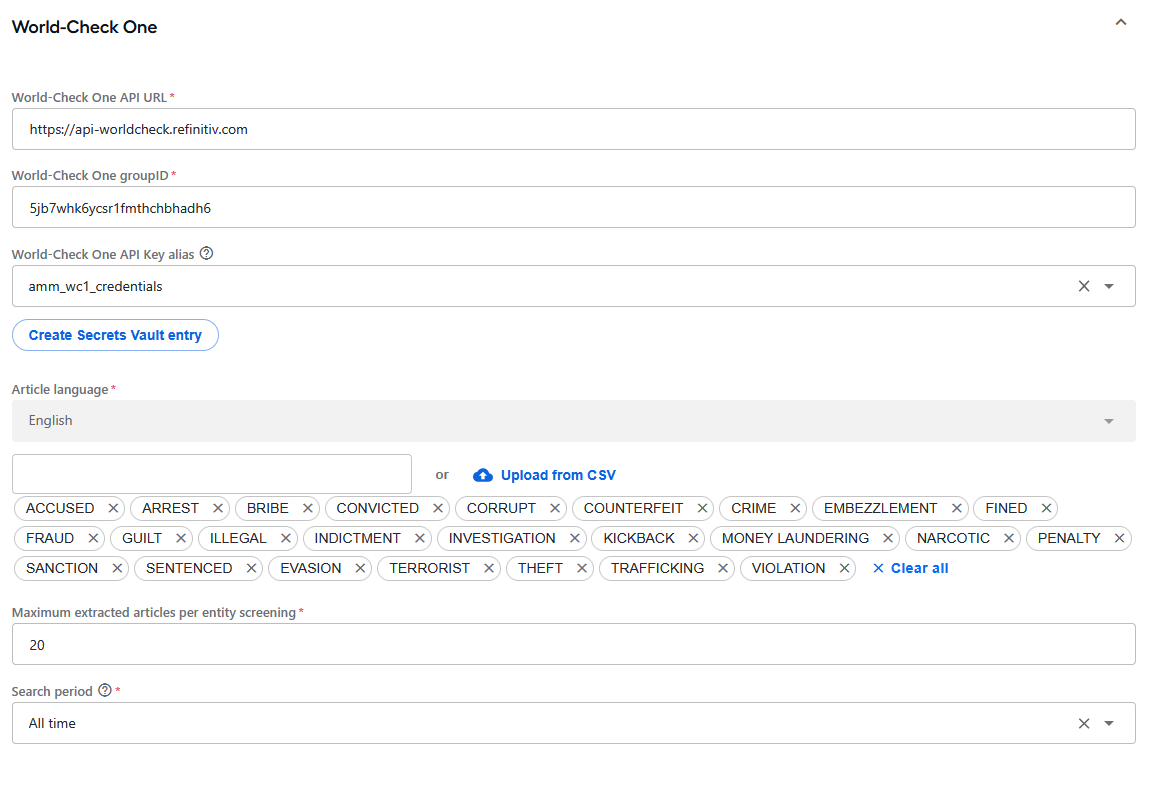The height and width of the screenshot is (786, 1150).
Task: Remove the SENTENCED keyword tag
Action: 251,568
